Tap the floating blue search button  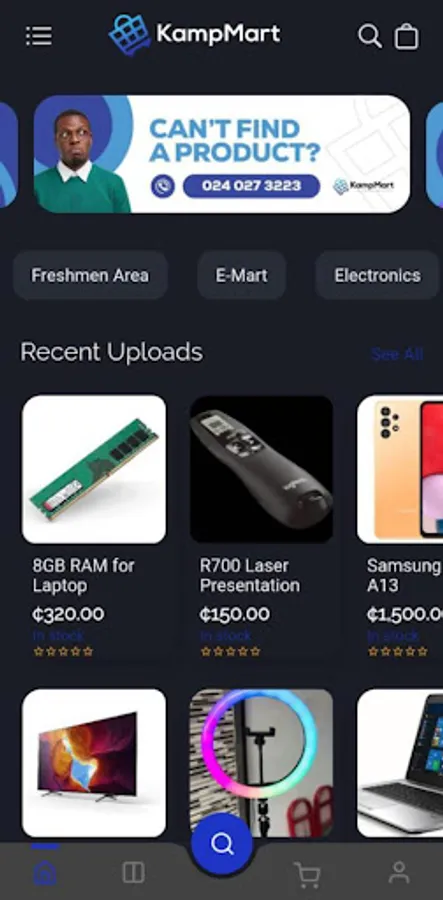click(x=222, y=844)
